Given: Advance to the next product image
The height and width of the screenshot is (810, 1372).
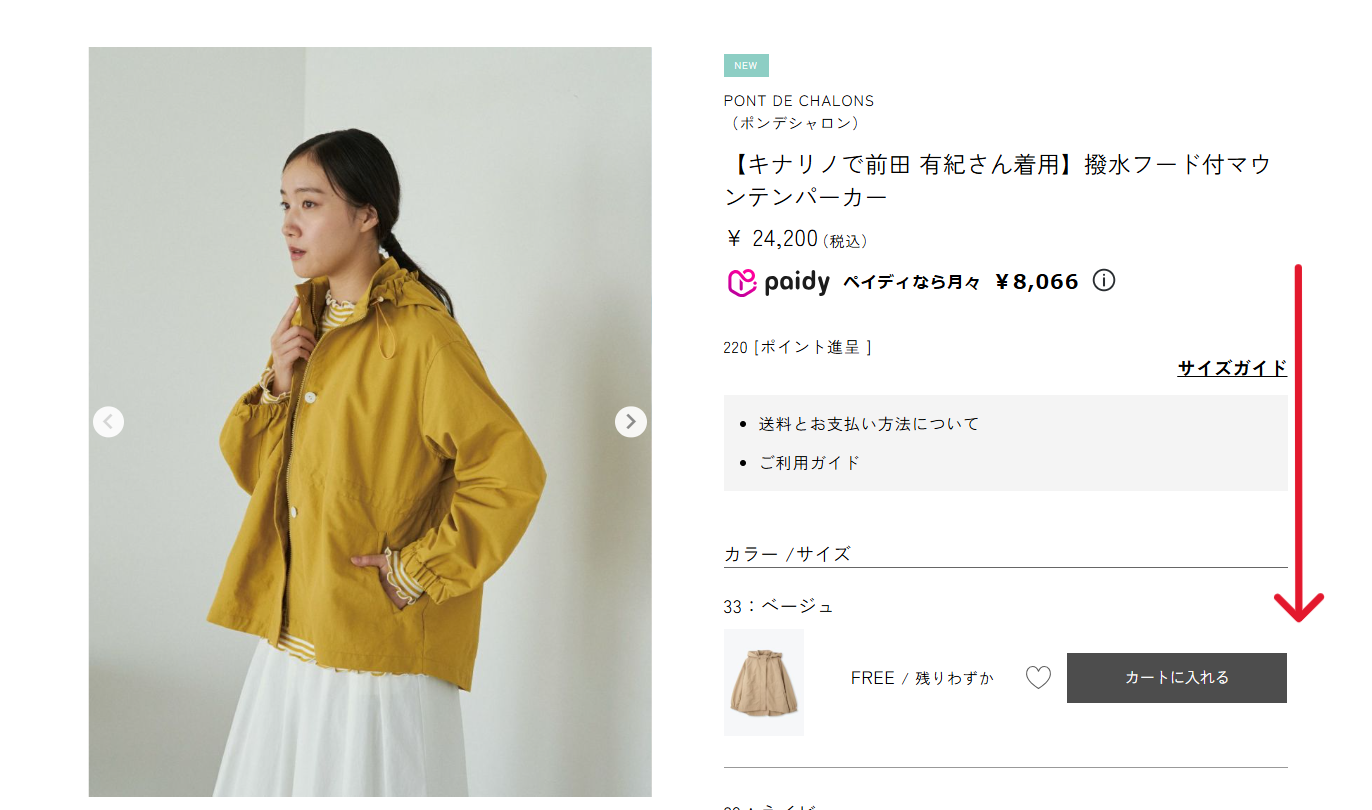Looking at the screenshot, I should click(630, 422).
